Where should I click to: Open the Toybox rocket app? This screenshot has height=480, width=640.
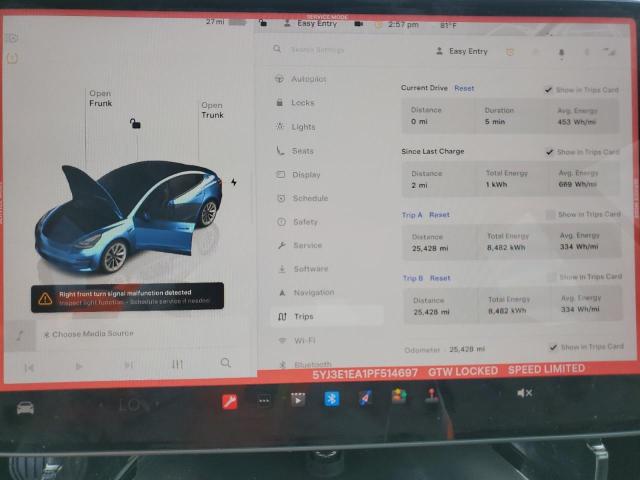point(365,397)
